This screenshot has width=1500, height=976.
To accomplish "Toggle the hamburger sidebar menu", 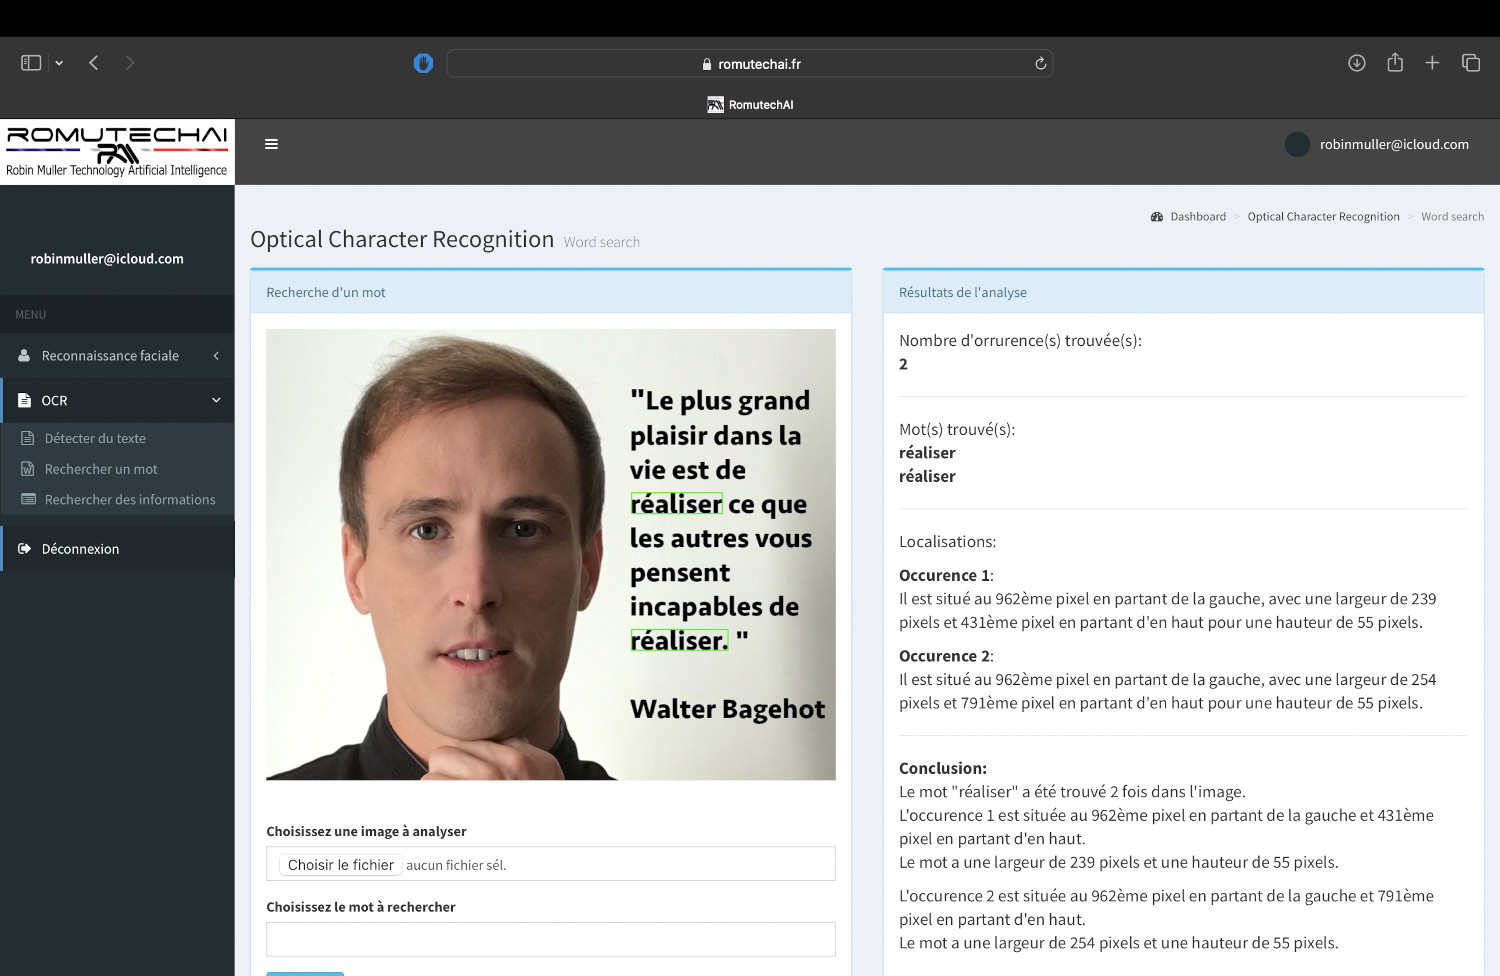I will [x=271, y=144].
